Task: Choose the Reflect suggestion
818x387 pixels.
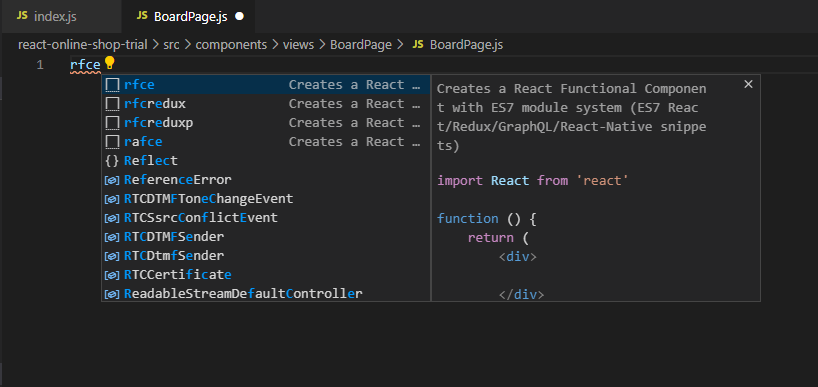Action: pyautogui.click(x=266, y=161)
